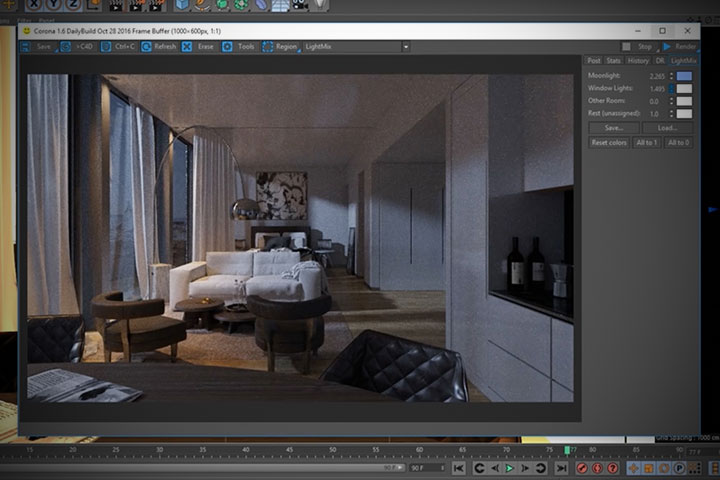Image resolution: width=720 pixels, height=480 pixels.
Task: Open the Rest (unassigned) color swatch
Action: (684, 113)
